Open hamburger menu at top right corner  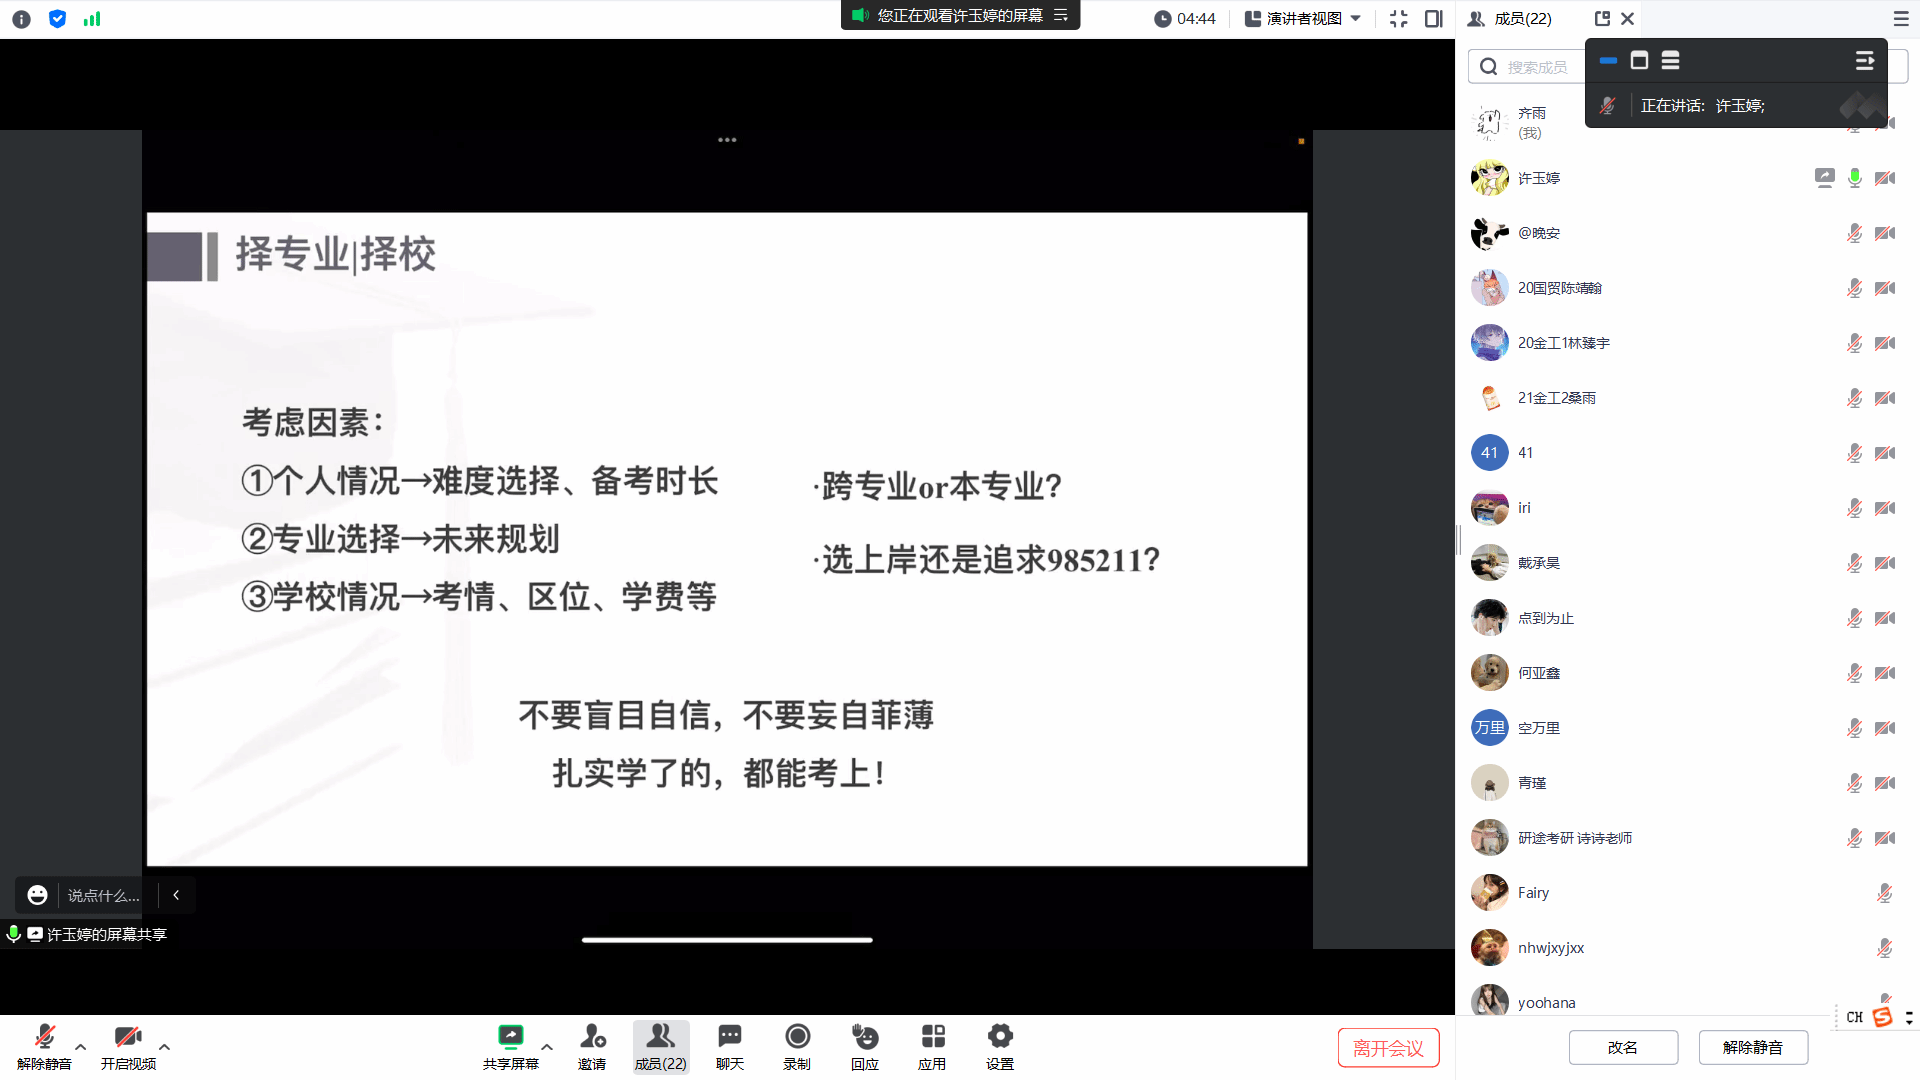[1900, 18]
